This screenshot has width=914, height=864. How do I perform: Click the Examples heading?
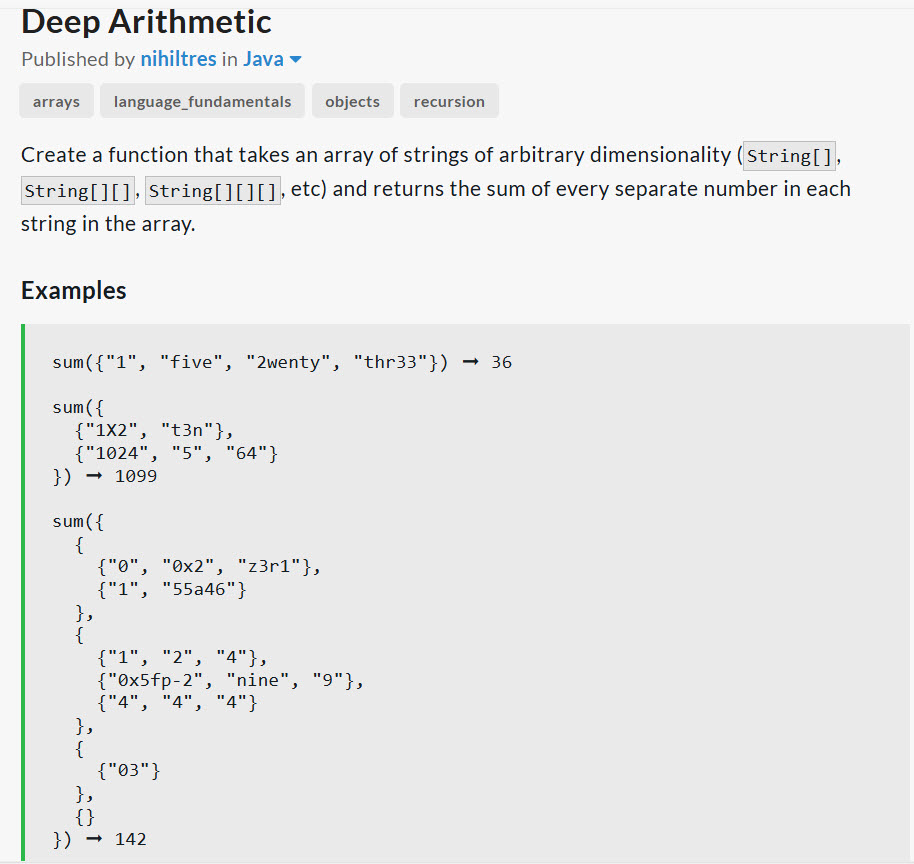(73, 290)
